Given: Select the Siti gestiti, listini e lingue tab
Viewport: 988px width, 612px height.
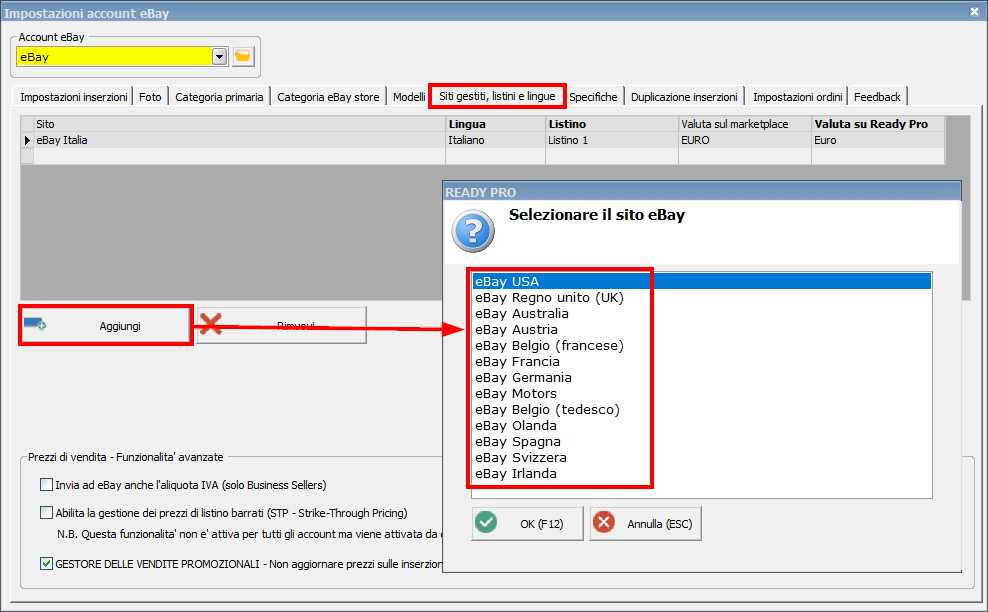Looking at the screenshot, I should 497,96.
